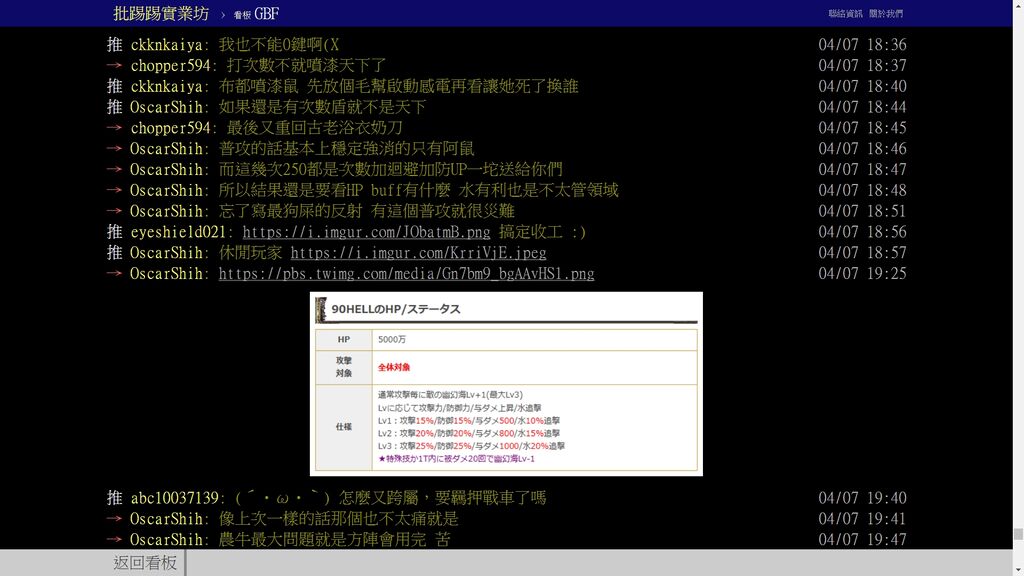Click the 返回看板 button at bottom
Viewport: 1024px width, 576px height.
[145, 563]
